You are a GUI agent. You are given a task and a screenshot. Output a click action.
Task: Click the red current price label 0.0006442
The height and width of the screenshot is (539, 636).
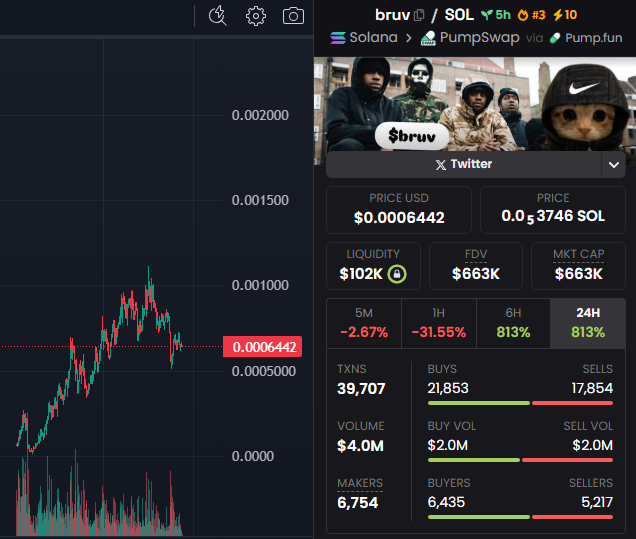click(x=262, y=347)
